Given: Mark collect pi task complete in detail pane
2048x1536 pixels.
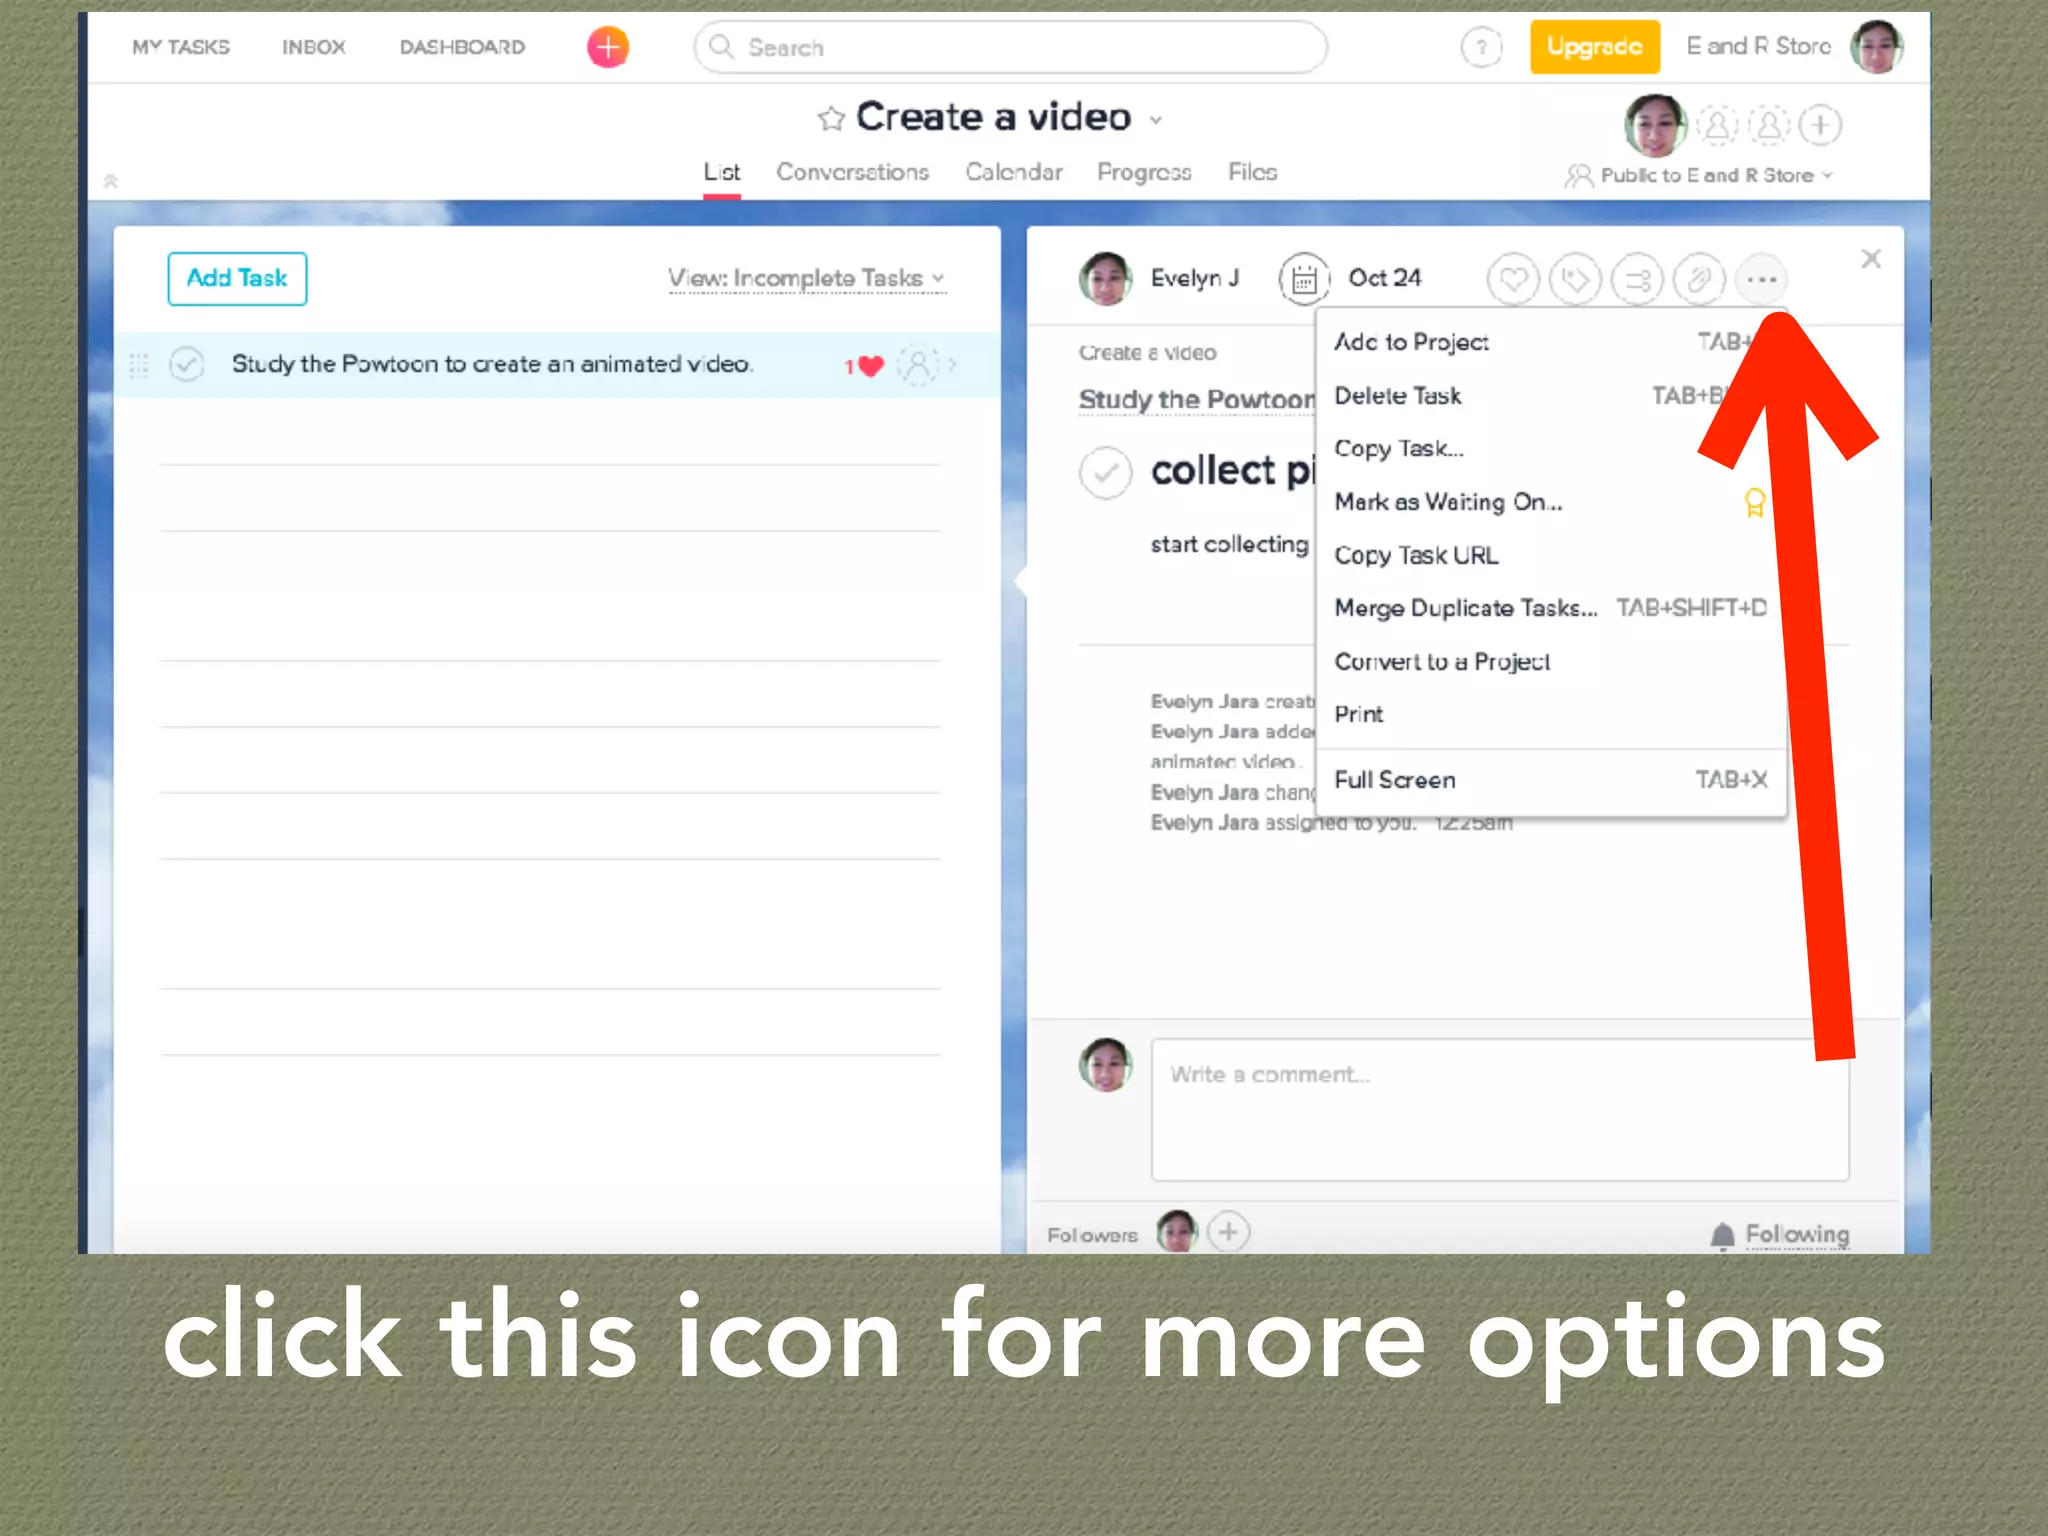Looking at the screenshot, I should click(1106, 472).
